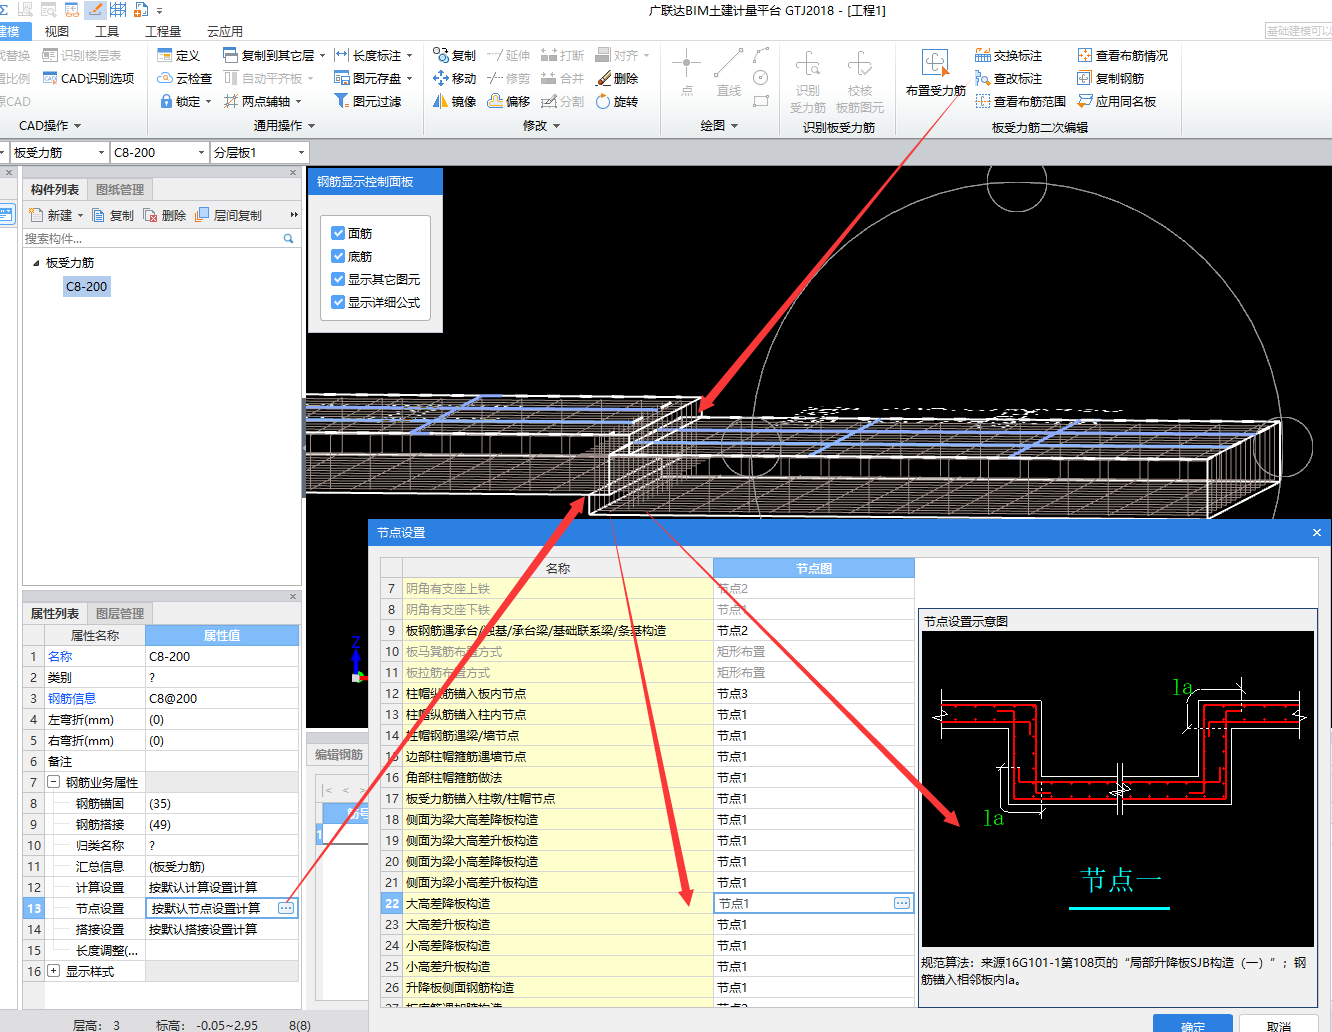Image resolution: width=1332 pixels, height=1032 pixels.
Task: Open the 工程量 ribbon tab
Action: tap(163, 32)
